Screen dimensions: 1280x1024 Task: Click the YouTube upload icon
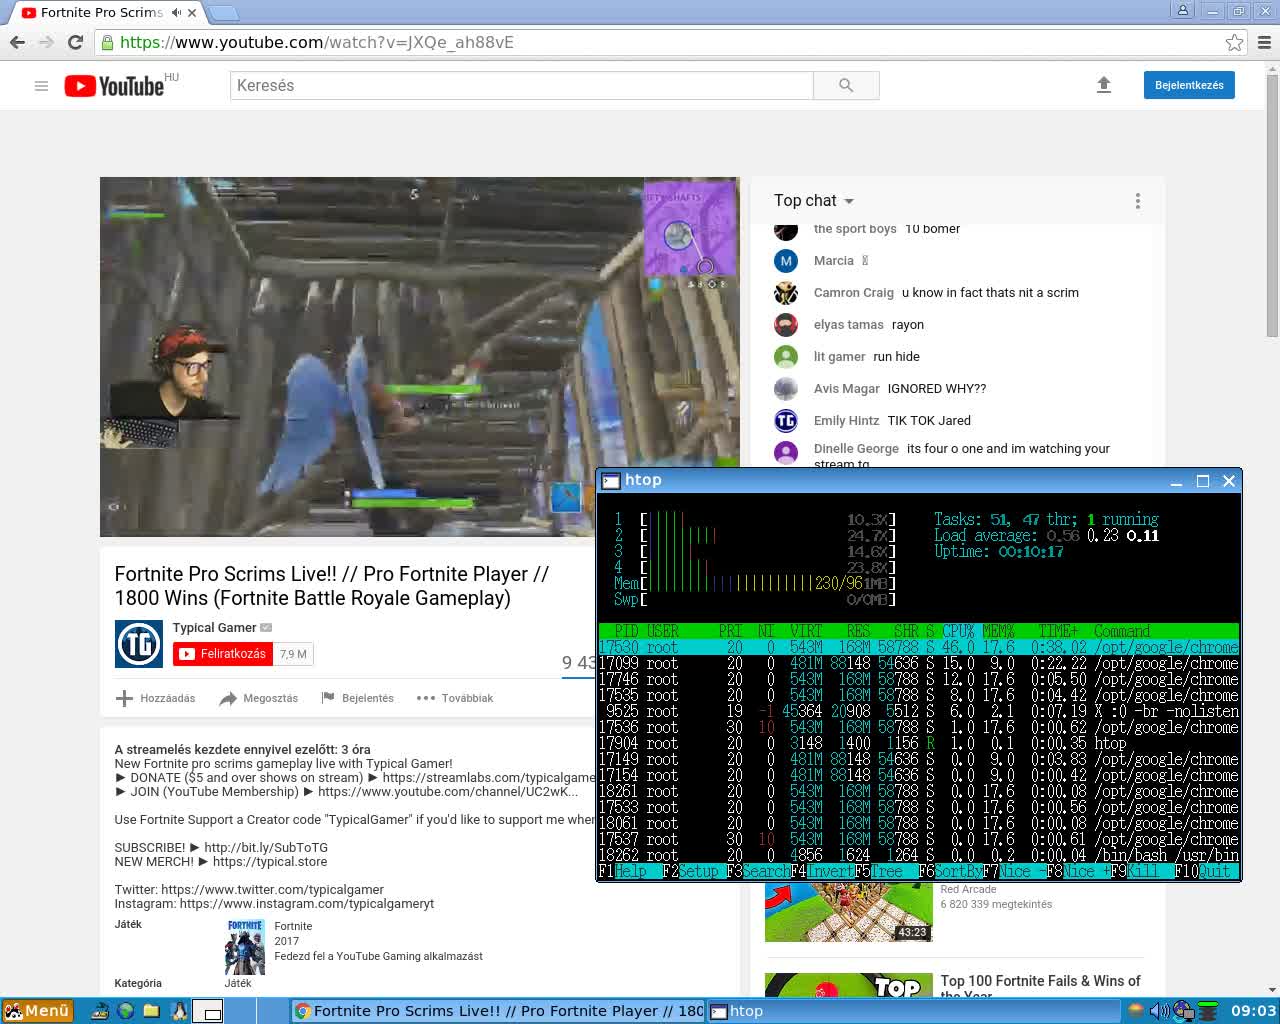coord(1104,85)
